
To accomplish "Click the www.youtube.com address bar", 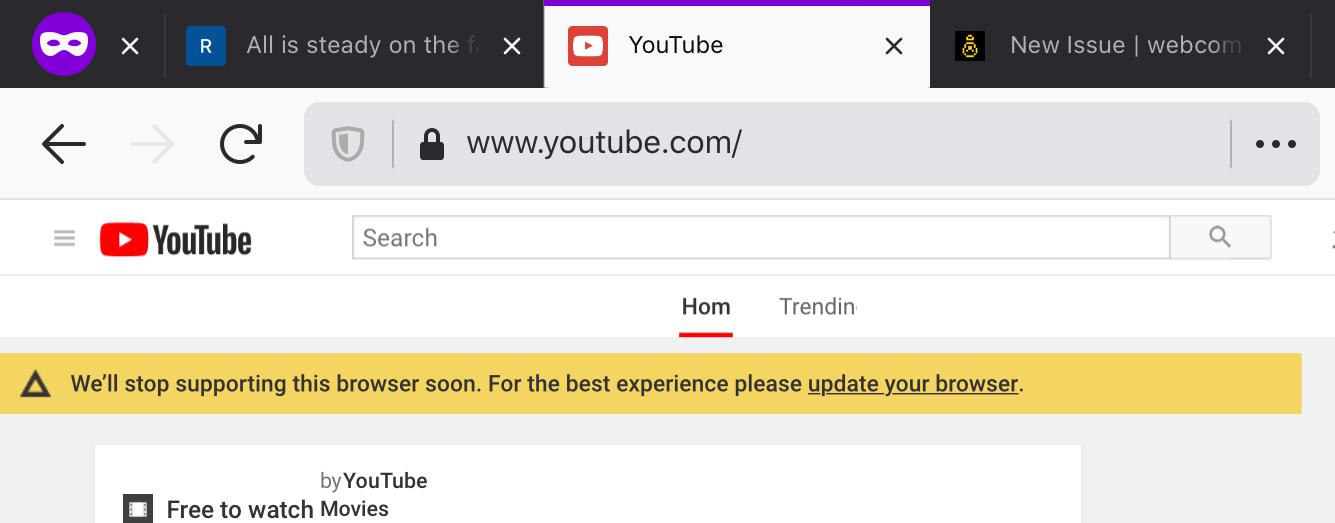I will (800, 144).
